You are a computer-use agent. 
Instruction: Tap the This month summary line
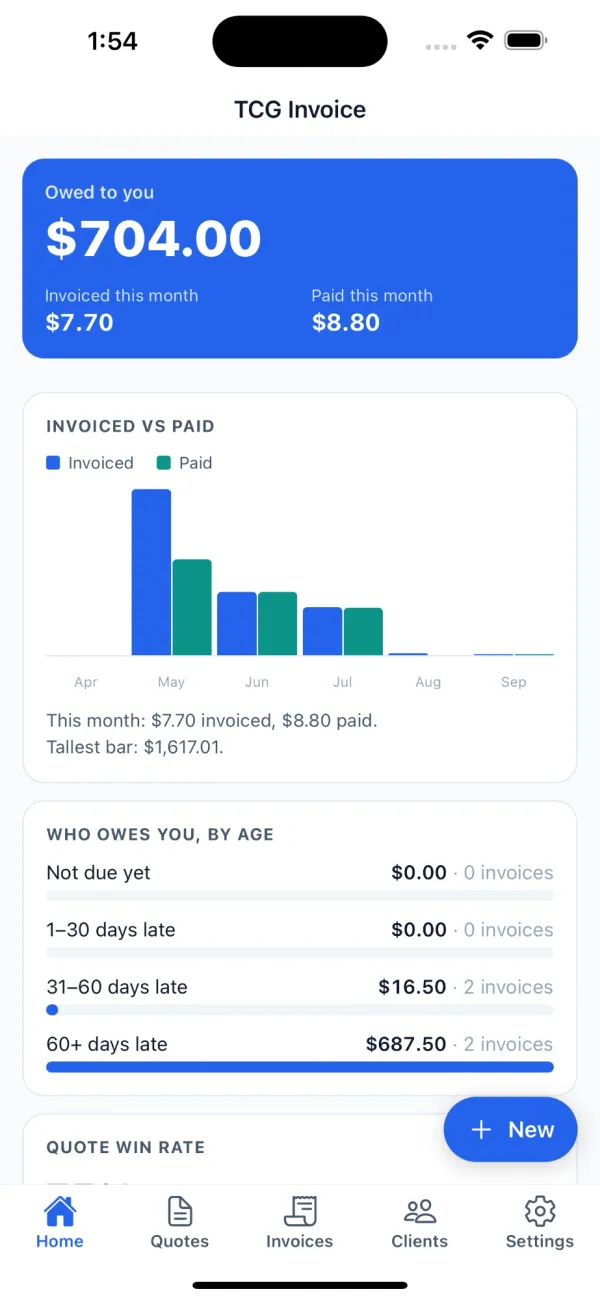coord(212,720)
